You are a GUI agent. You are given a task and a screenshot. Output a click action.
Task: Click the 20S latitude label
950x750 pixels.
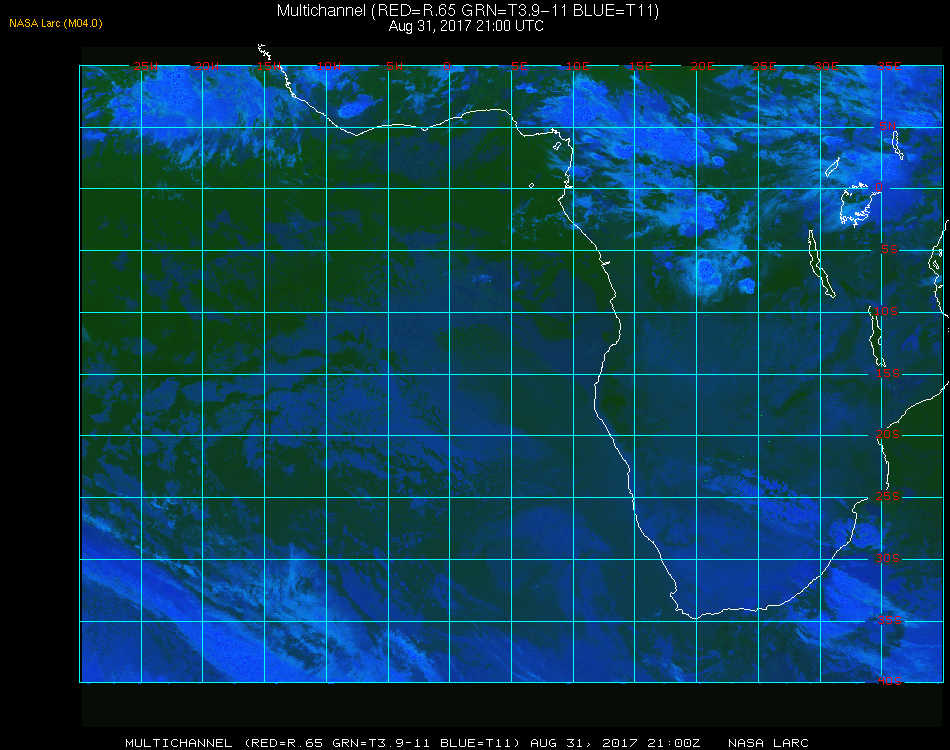(888, 434)
